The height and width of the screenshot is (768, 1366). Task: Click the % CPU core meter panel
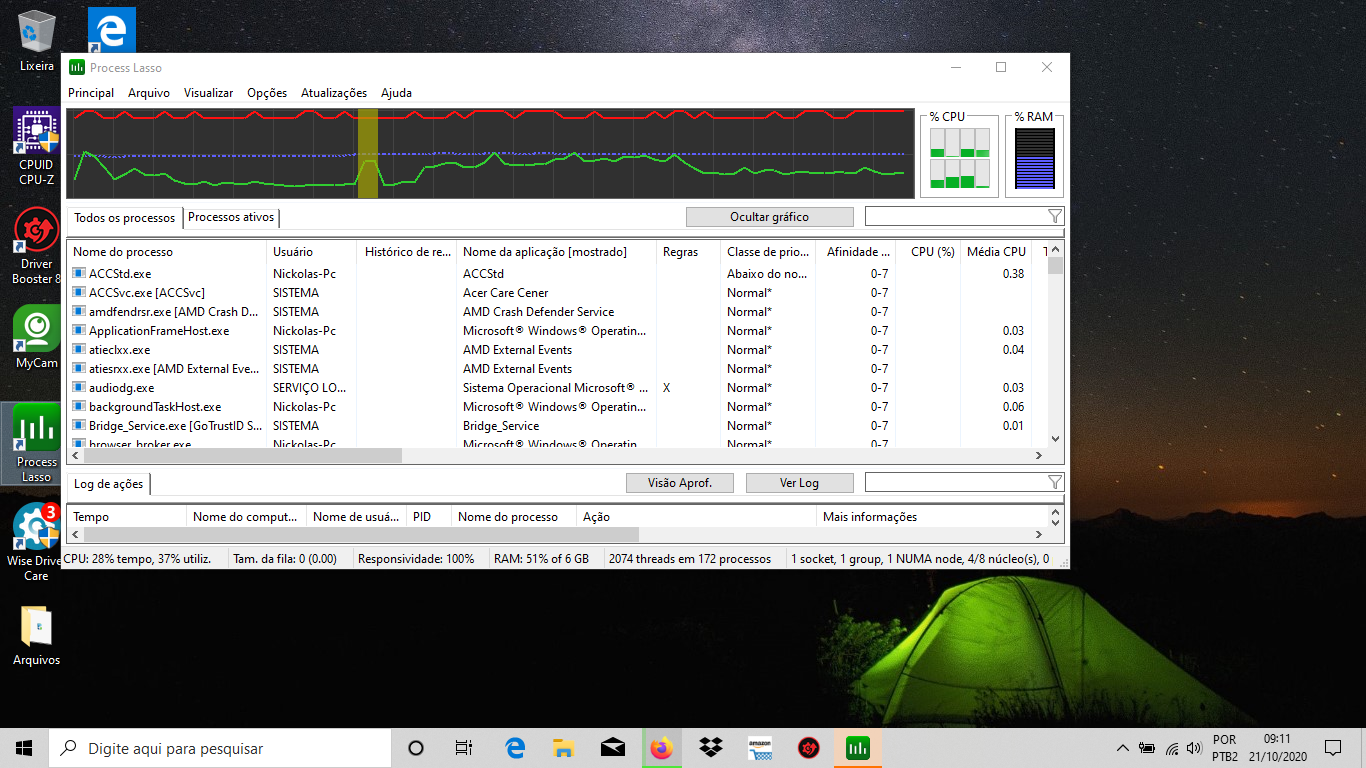click(959, 157)
